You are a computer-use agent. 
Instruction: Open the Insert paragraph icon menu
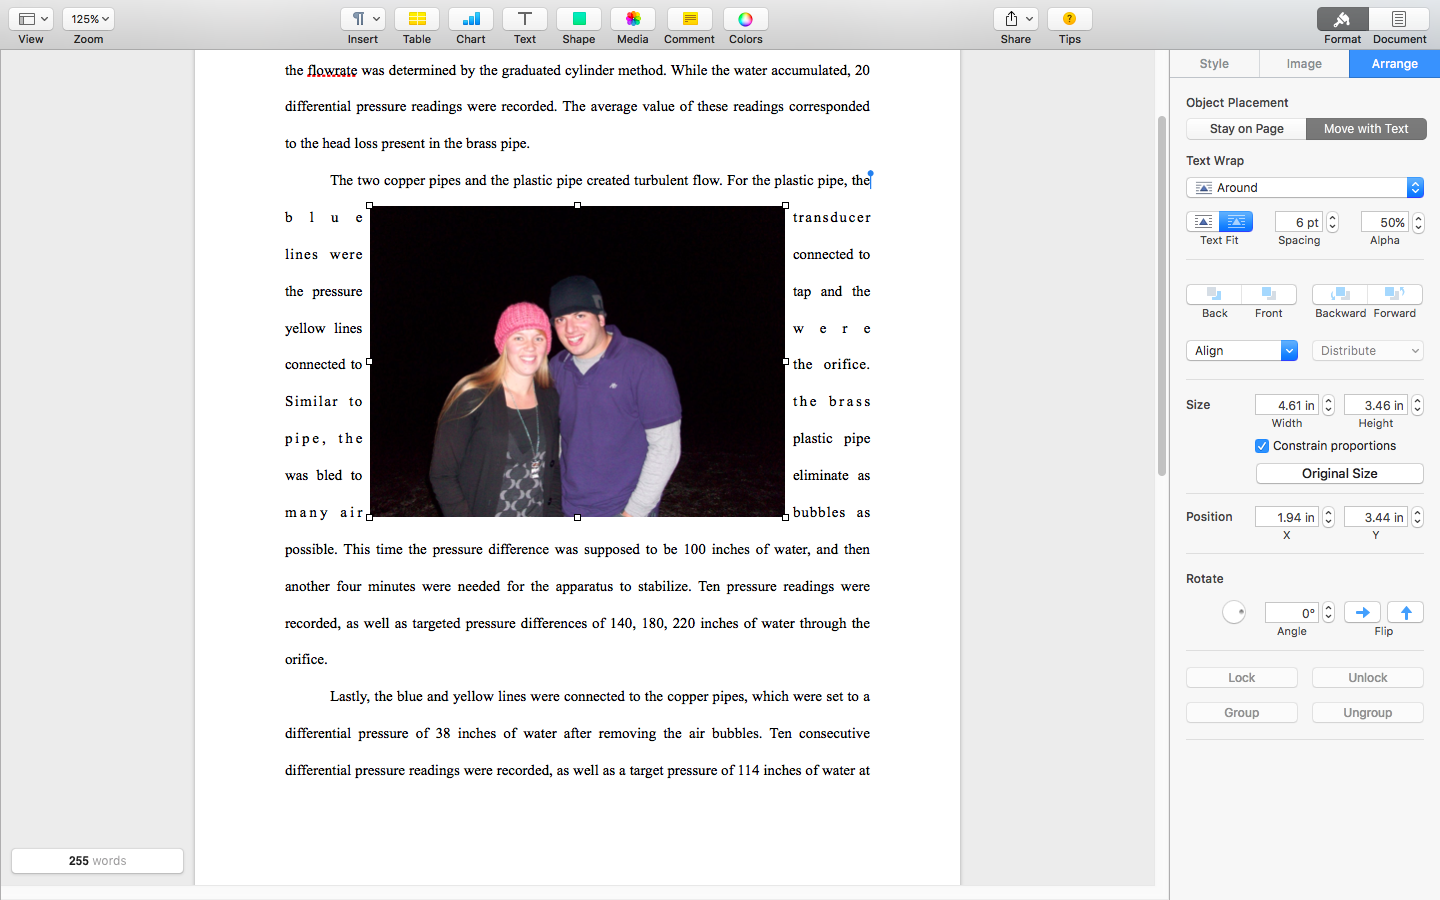click(x=363, y=19)
